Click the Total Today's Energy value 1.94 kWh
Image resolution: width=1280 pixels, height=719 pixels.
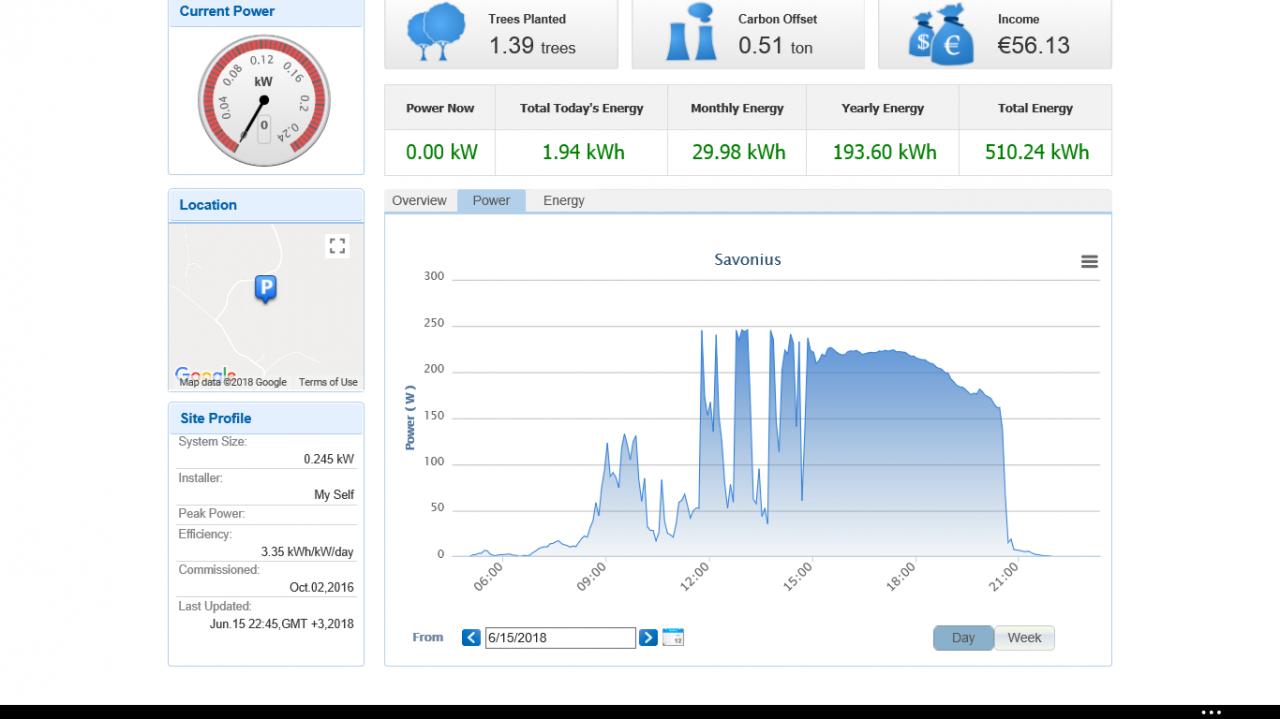pos(583,152)
